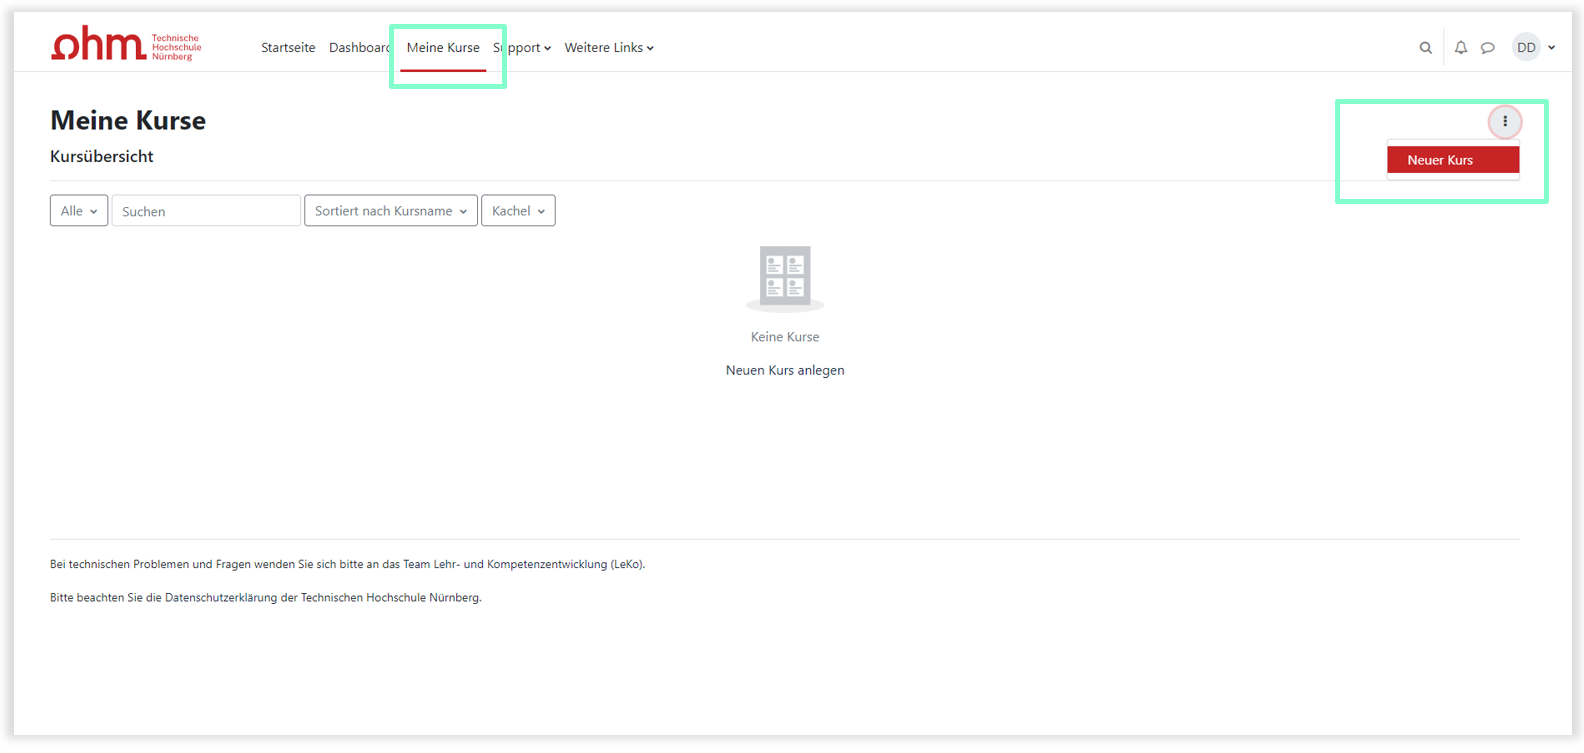This screenshot has height=753, width=1584.
Task: Focus the Suchen search field
Action: (x=206, y=211)
